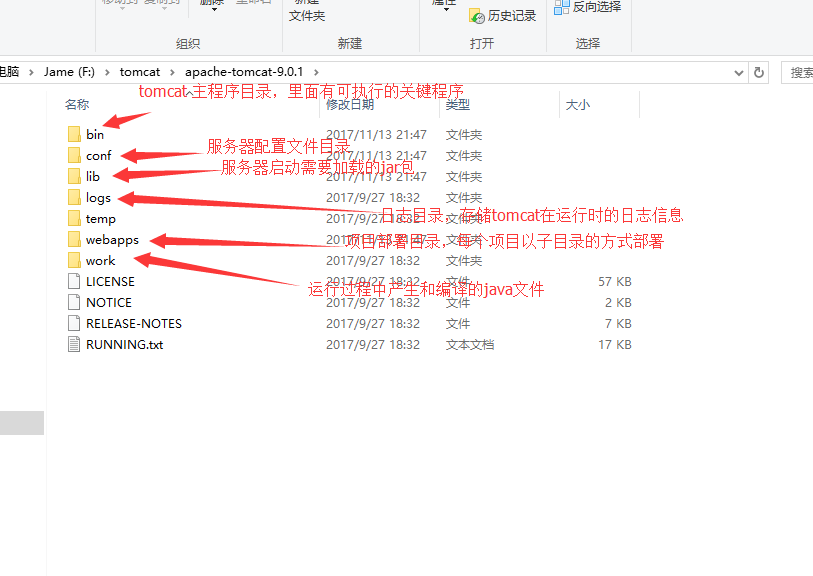813x576 pixels.
Task: Click 新建 文件夹 ribbon button
Action: point(307,10)
